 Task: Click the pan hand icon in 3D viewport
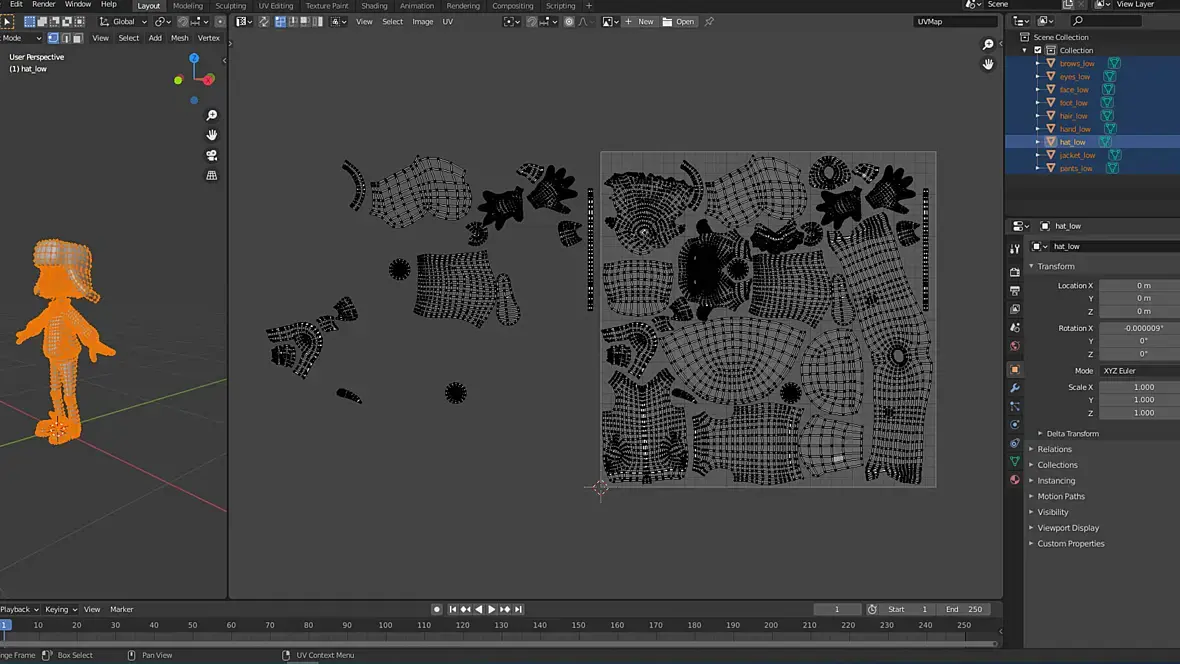point(211,135)
